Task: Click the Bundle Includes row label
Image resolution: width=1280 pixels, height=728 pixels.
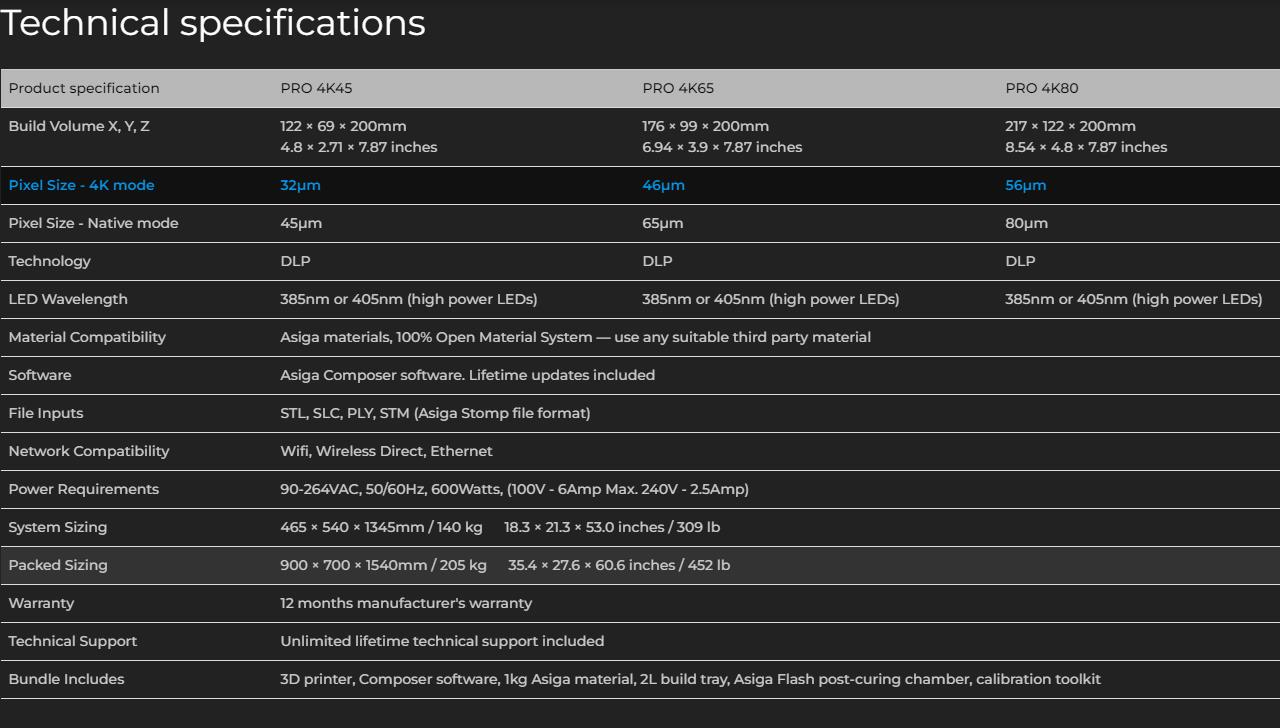Action: click(x=66, y=679)
